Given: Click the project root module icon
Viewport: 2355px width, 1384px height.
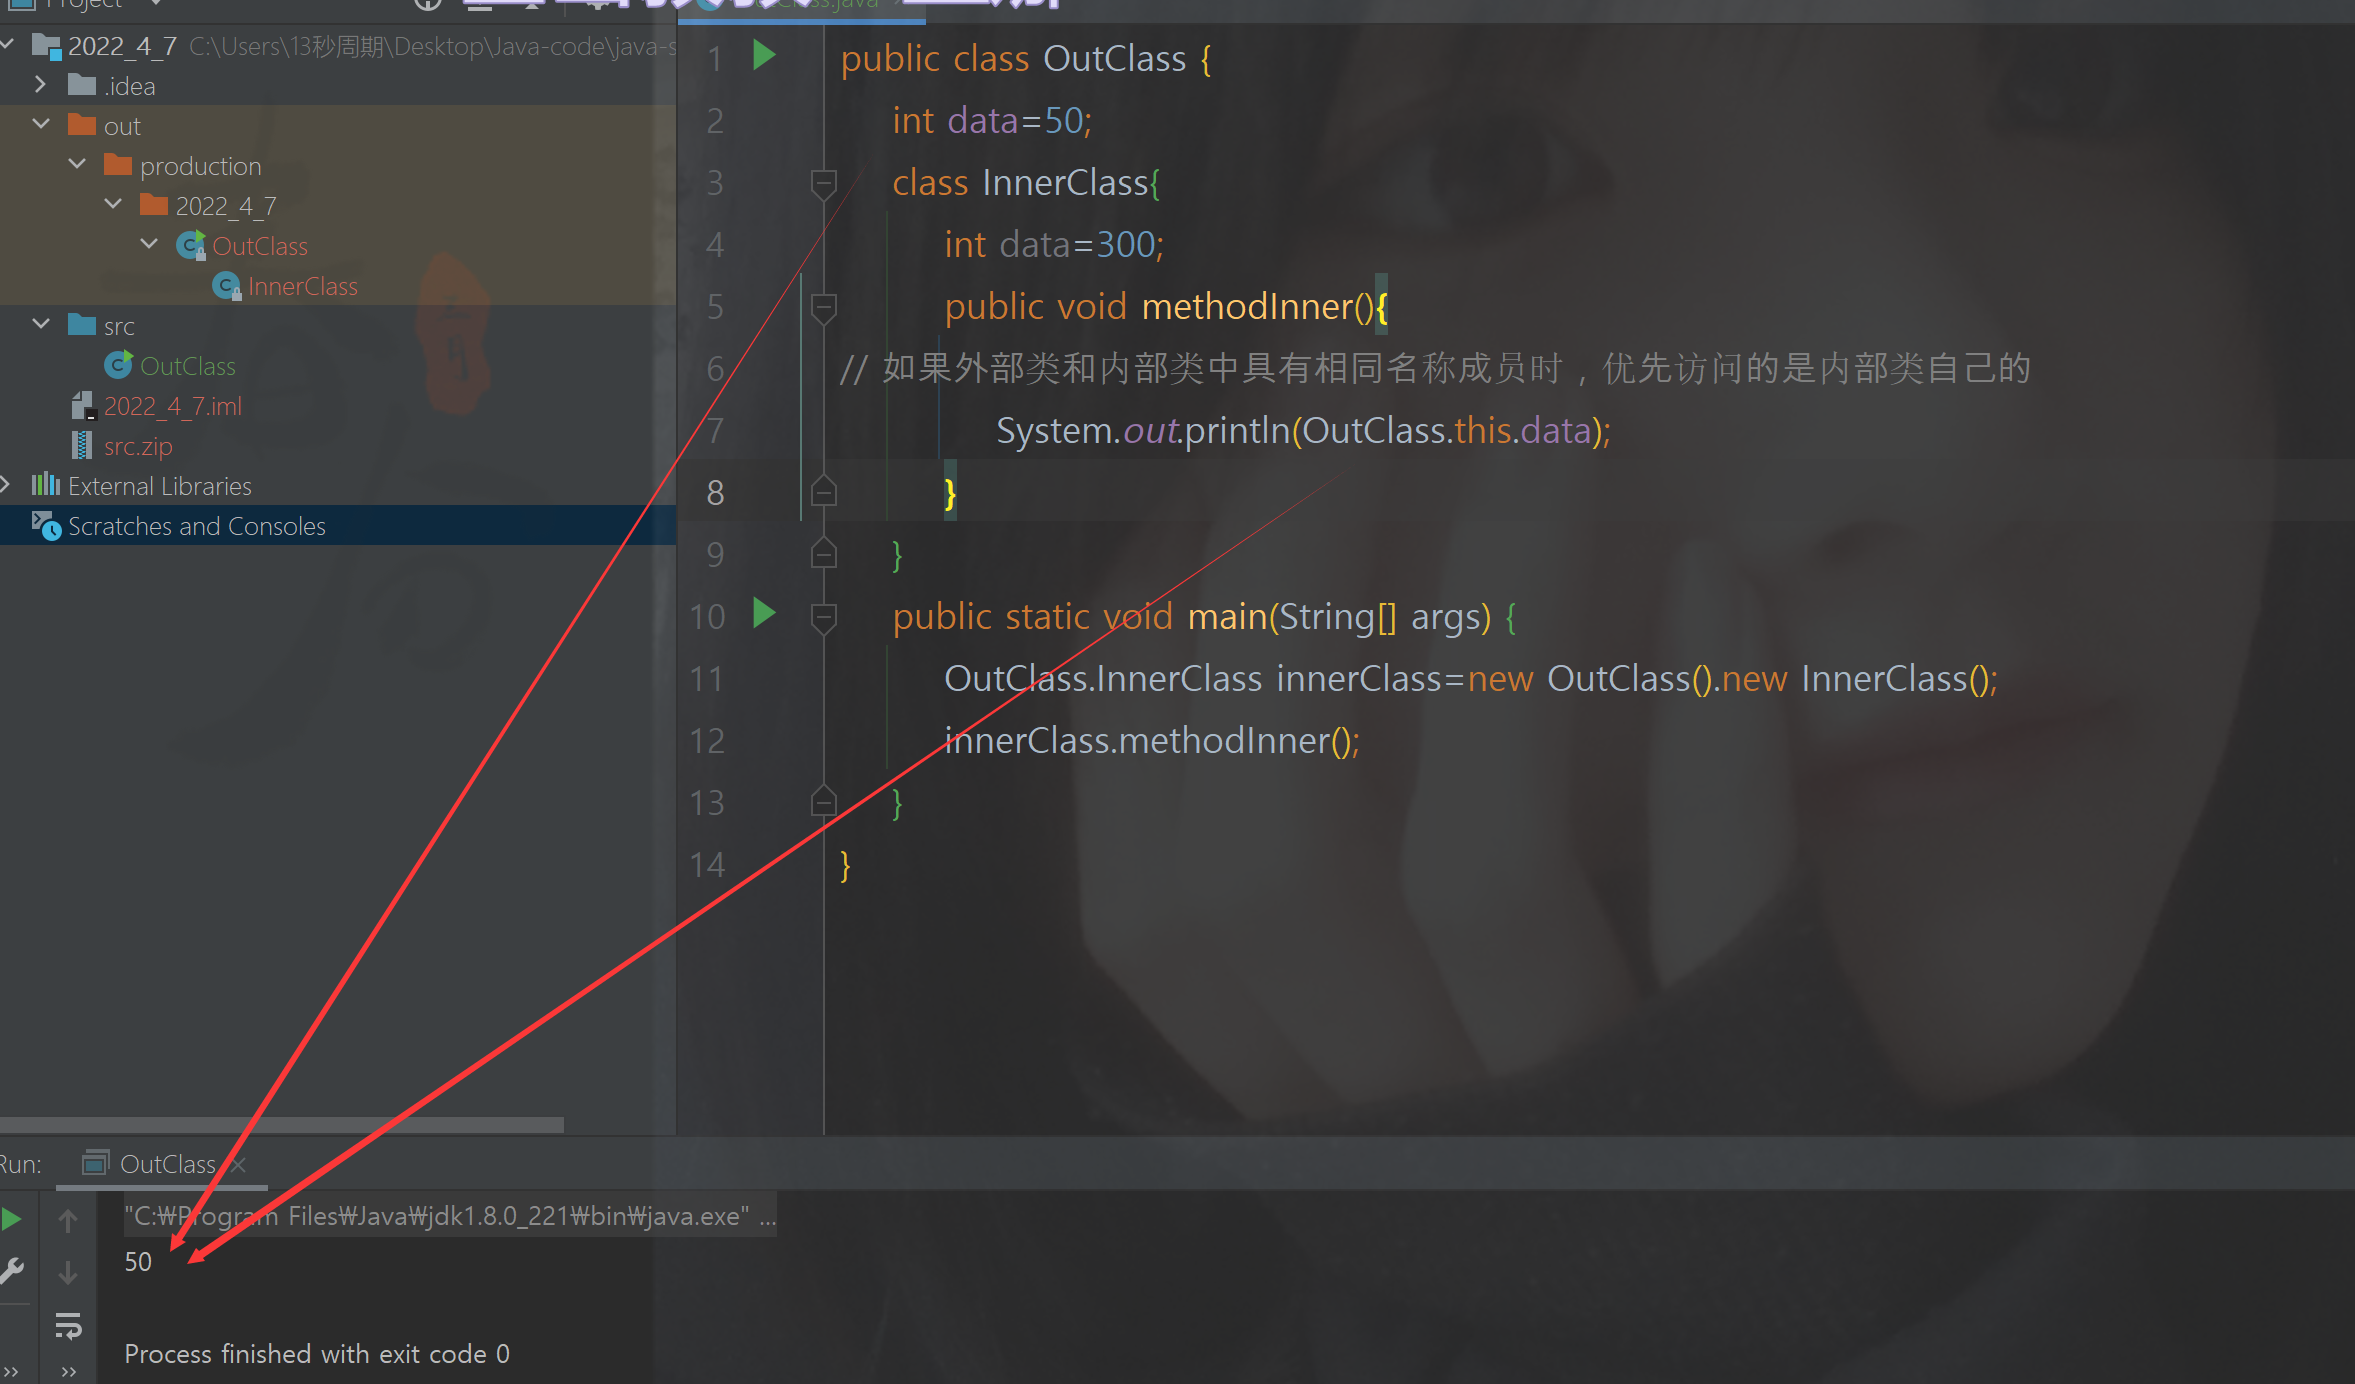Looking at the screenshot, I should tap(46, 45).
